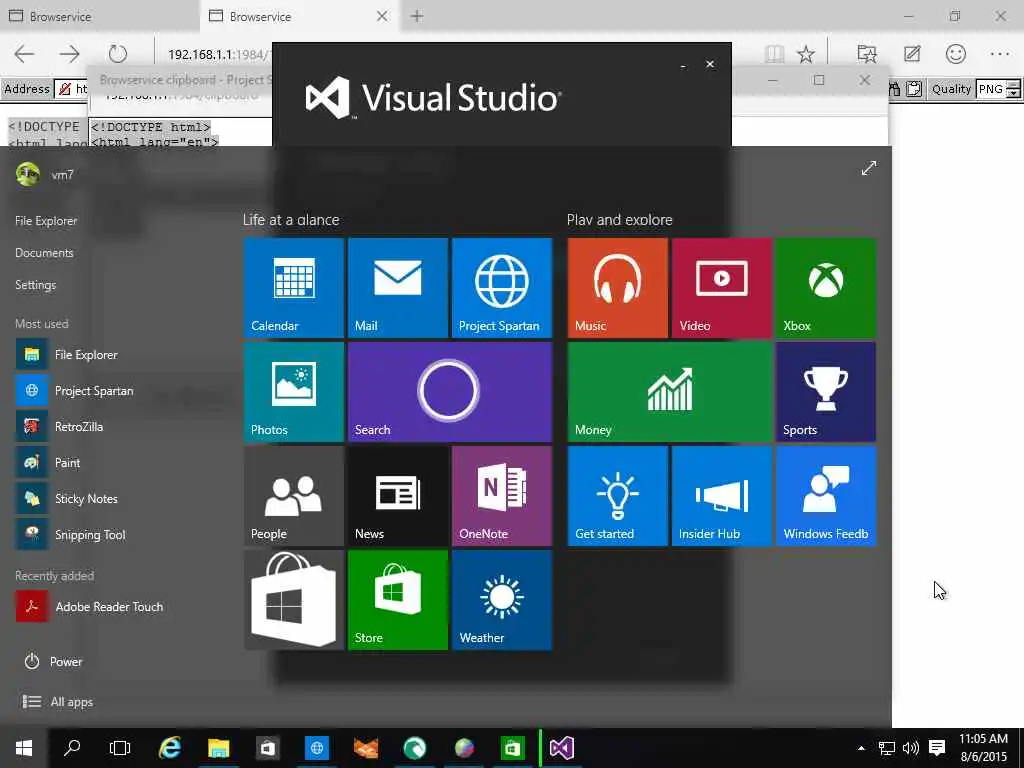
Task: Show hidden system tray icons
Action: click(861, 748)
